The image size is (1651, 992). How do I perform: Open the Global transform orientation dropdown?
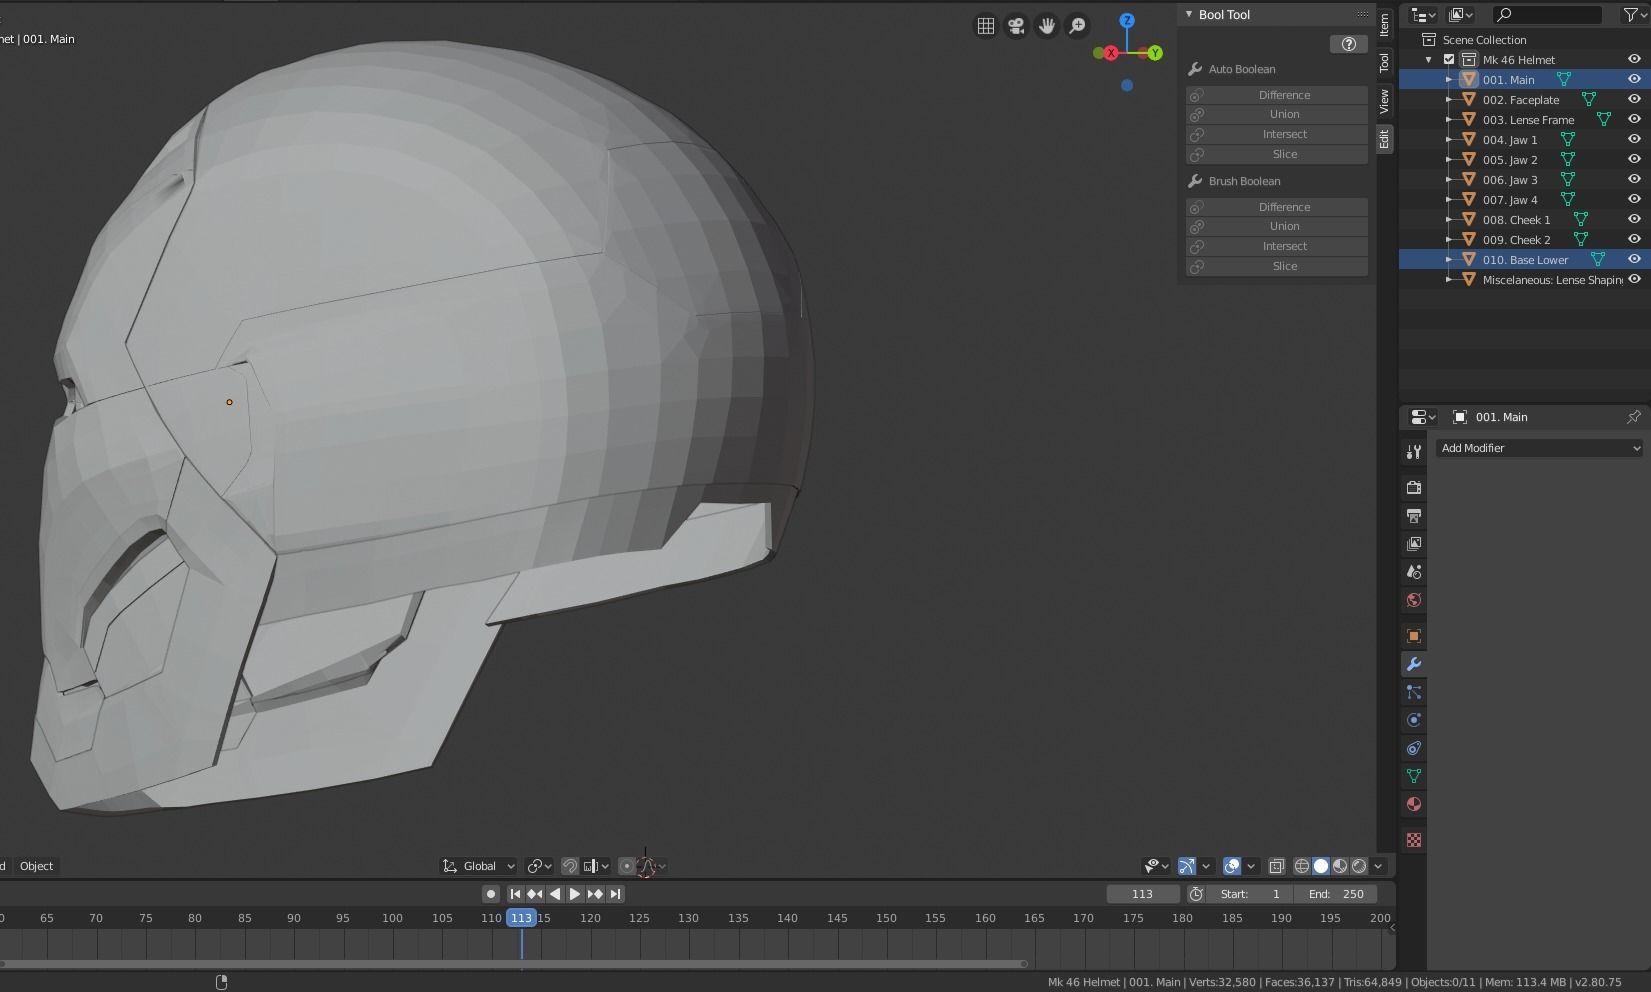point(479,866)
